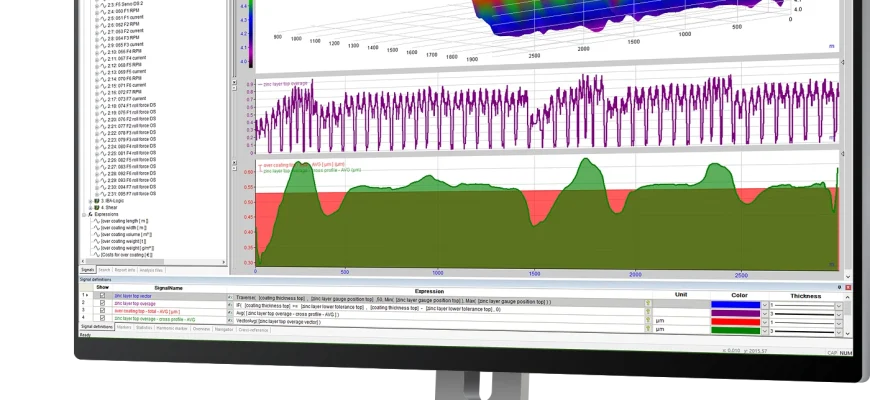Toggle Show checkbox for zinc layer top average
The width and height of the screenshot is (870, 400).
101,304
